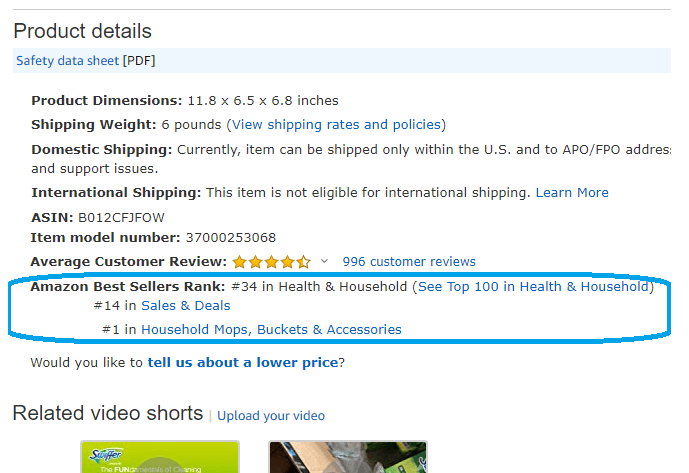The height and width of the screenshot is (473, 689).
Task: Select the ASIN value B012CFJFOW
Action: [x=121, y=218]
